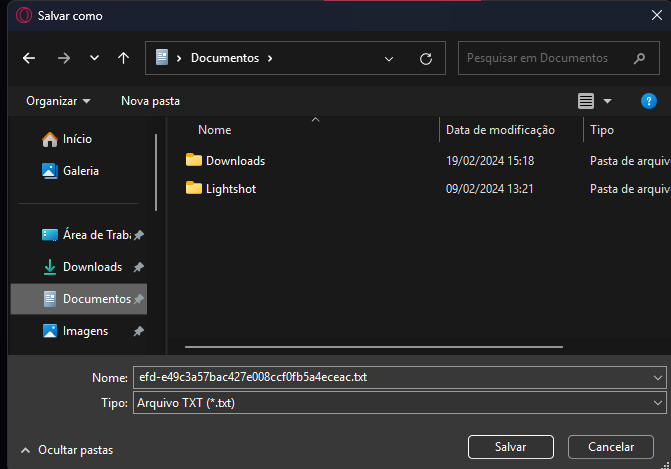Image resolution: width=671 pixels, height=469 pixels.
Task: Click the blue help question mark icon
Action: (648, 101)
